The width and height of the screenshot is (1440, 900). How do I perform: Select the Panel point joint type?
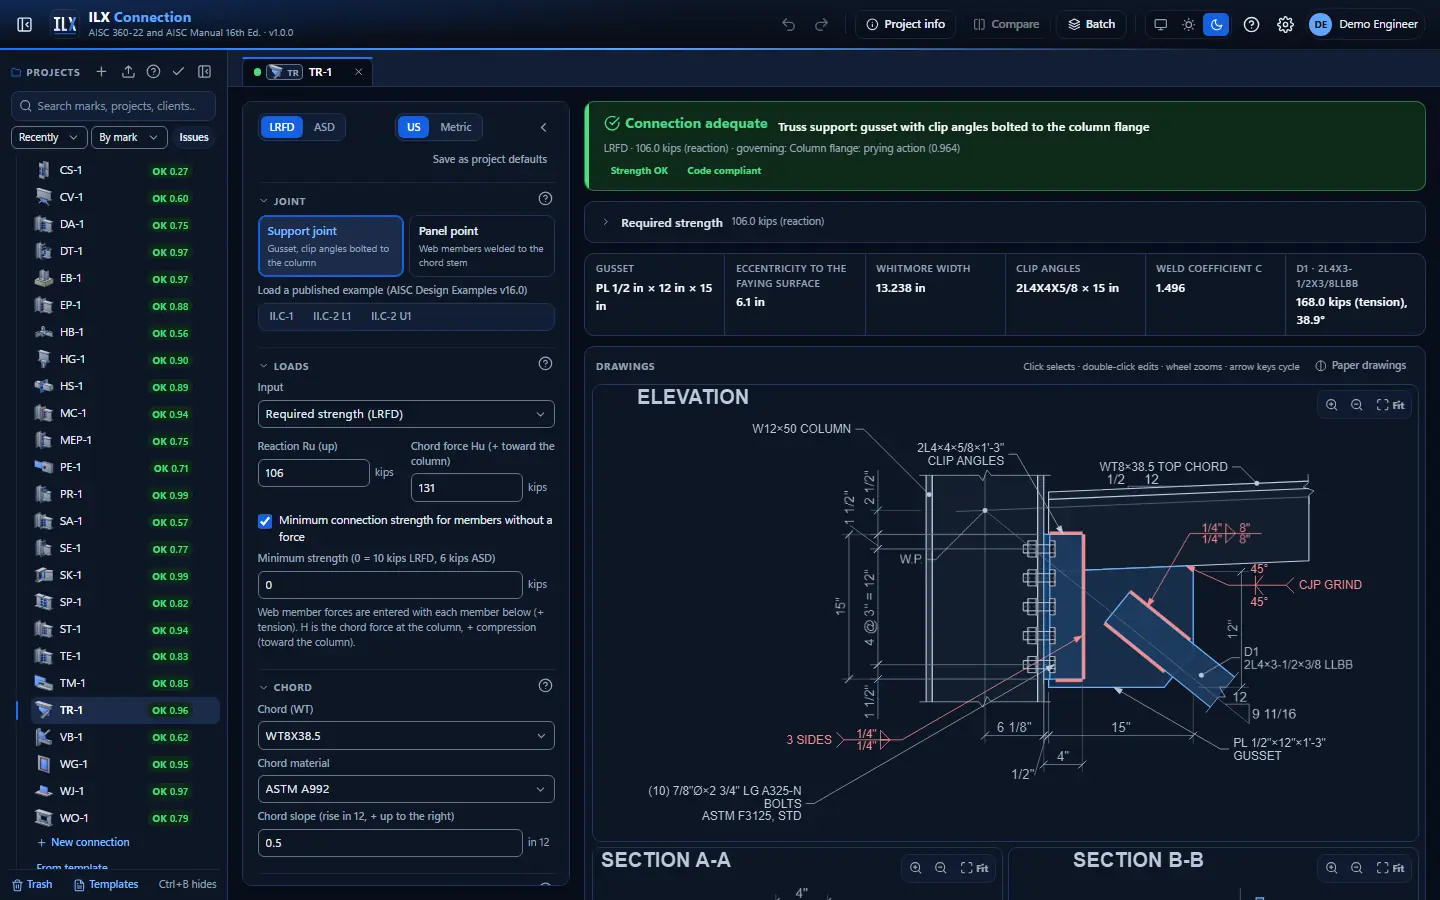pos(481,246)
